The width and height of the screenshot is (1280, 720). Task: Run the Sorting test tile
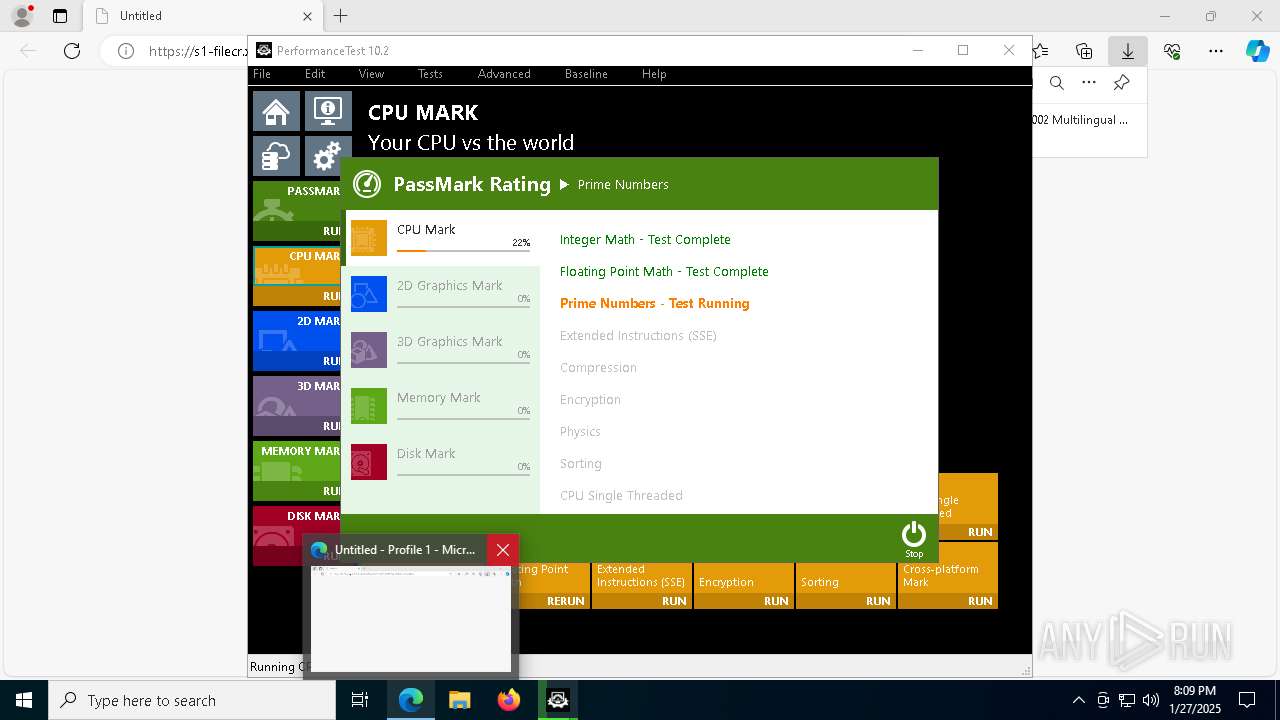pyautogui.click(x=846, y=585)
